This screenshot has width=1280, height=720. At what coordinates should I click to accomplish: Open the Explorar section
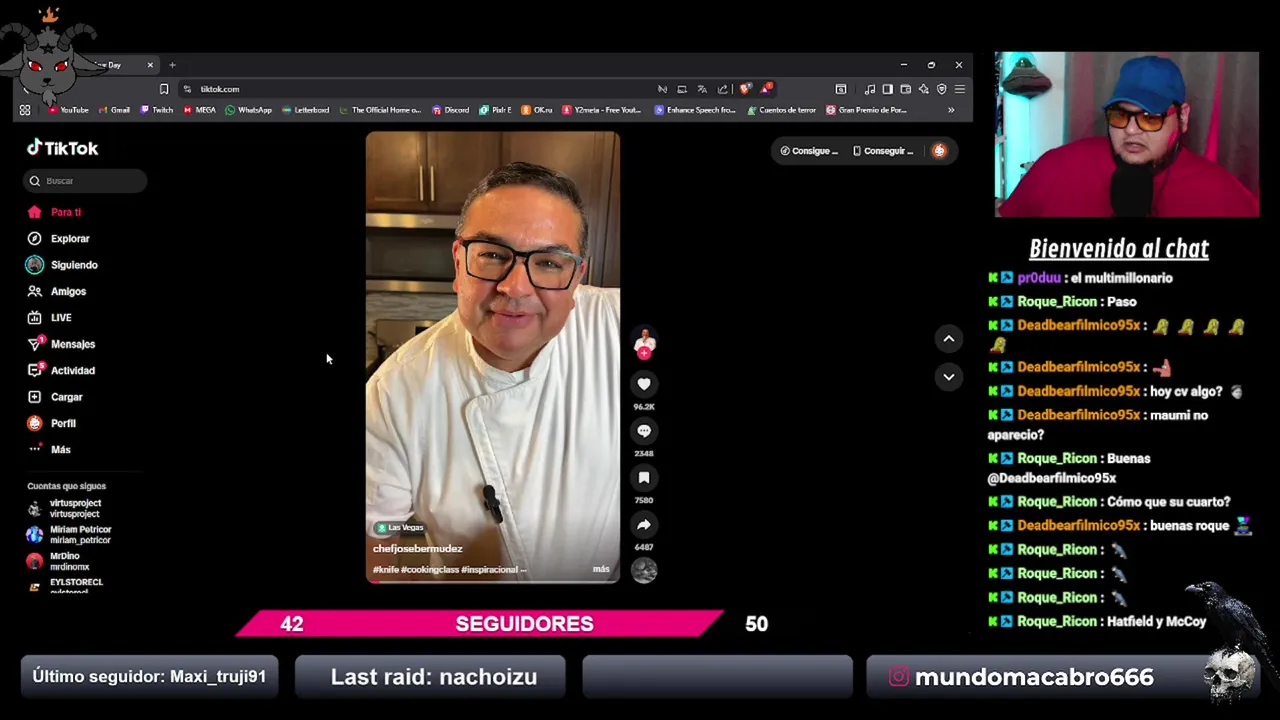[x=58, y=238]
